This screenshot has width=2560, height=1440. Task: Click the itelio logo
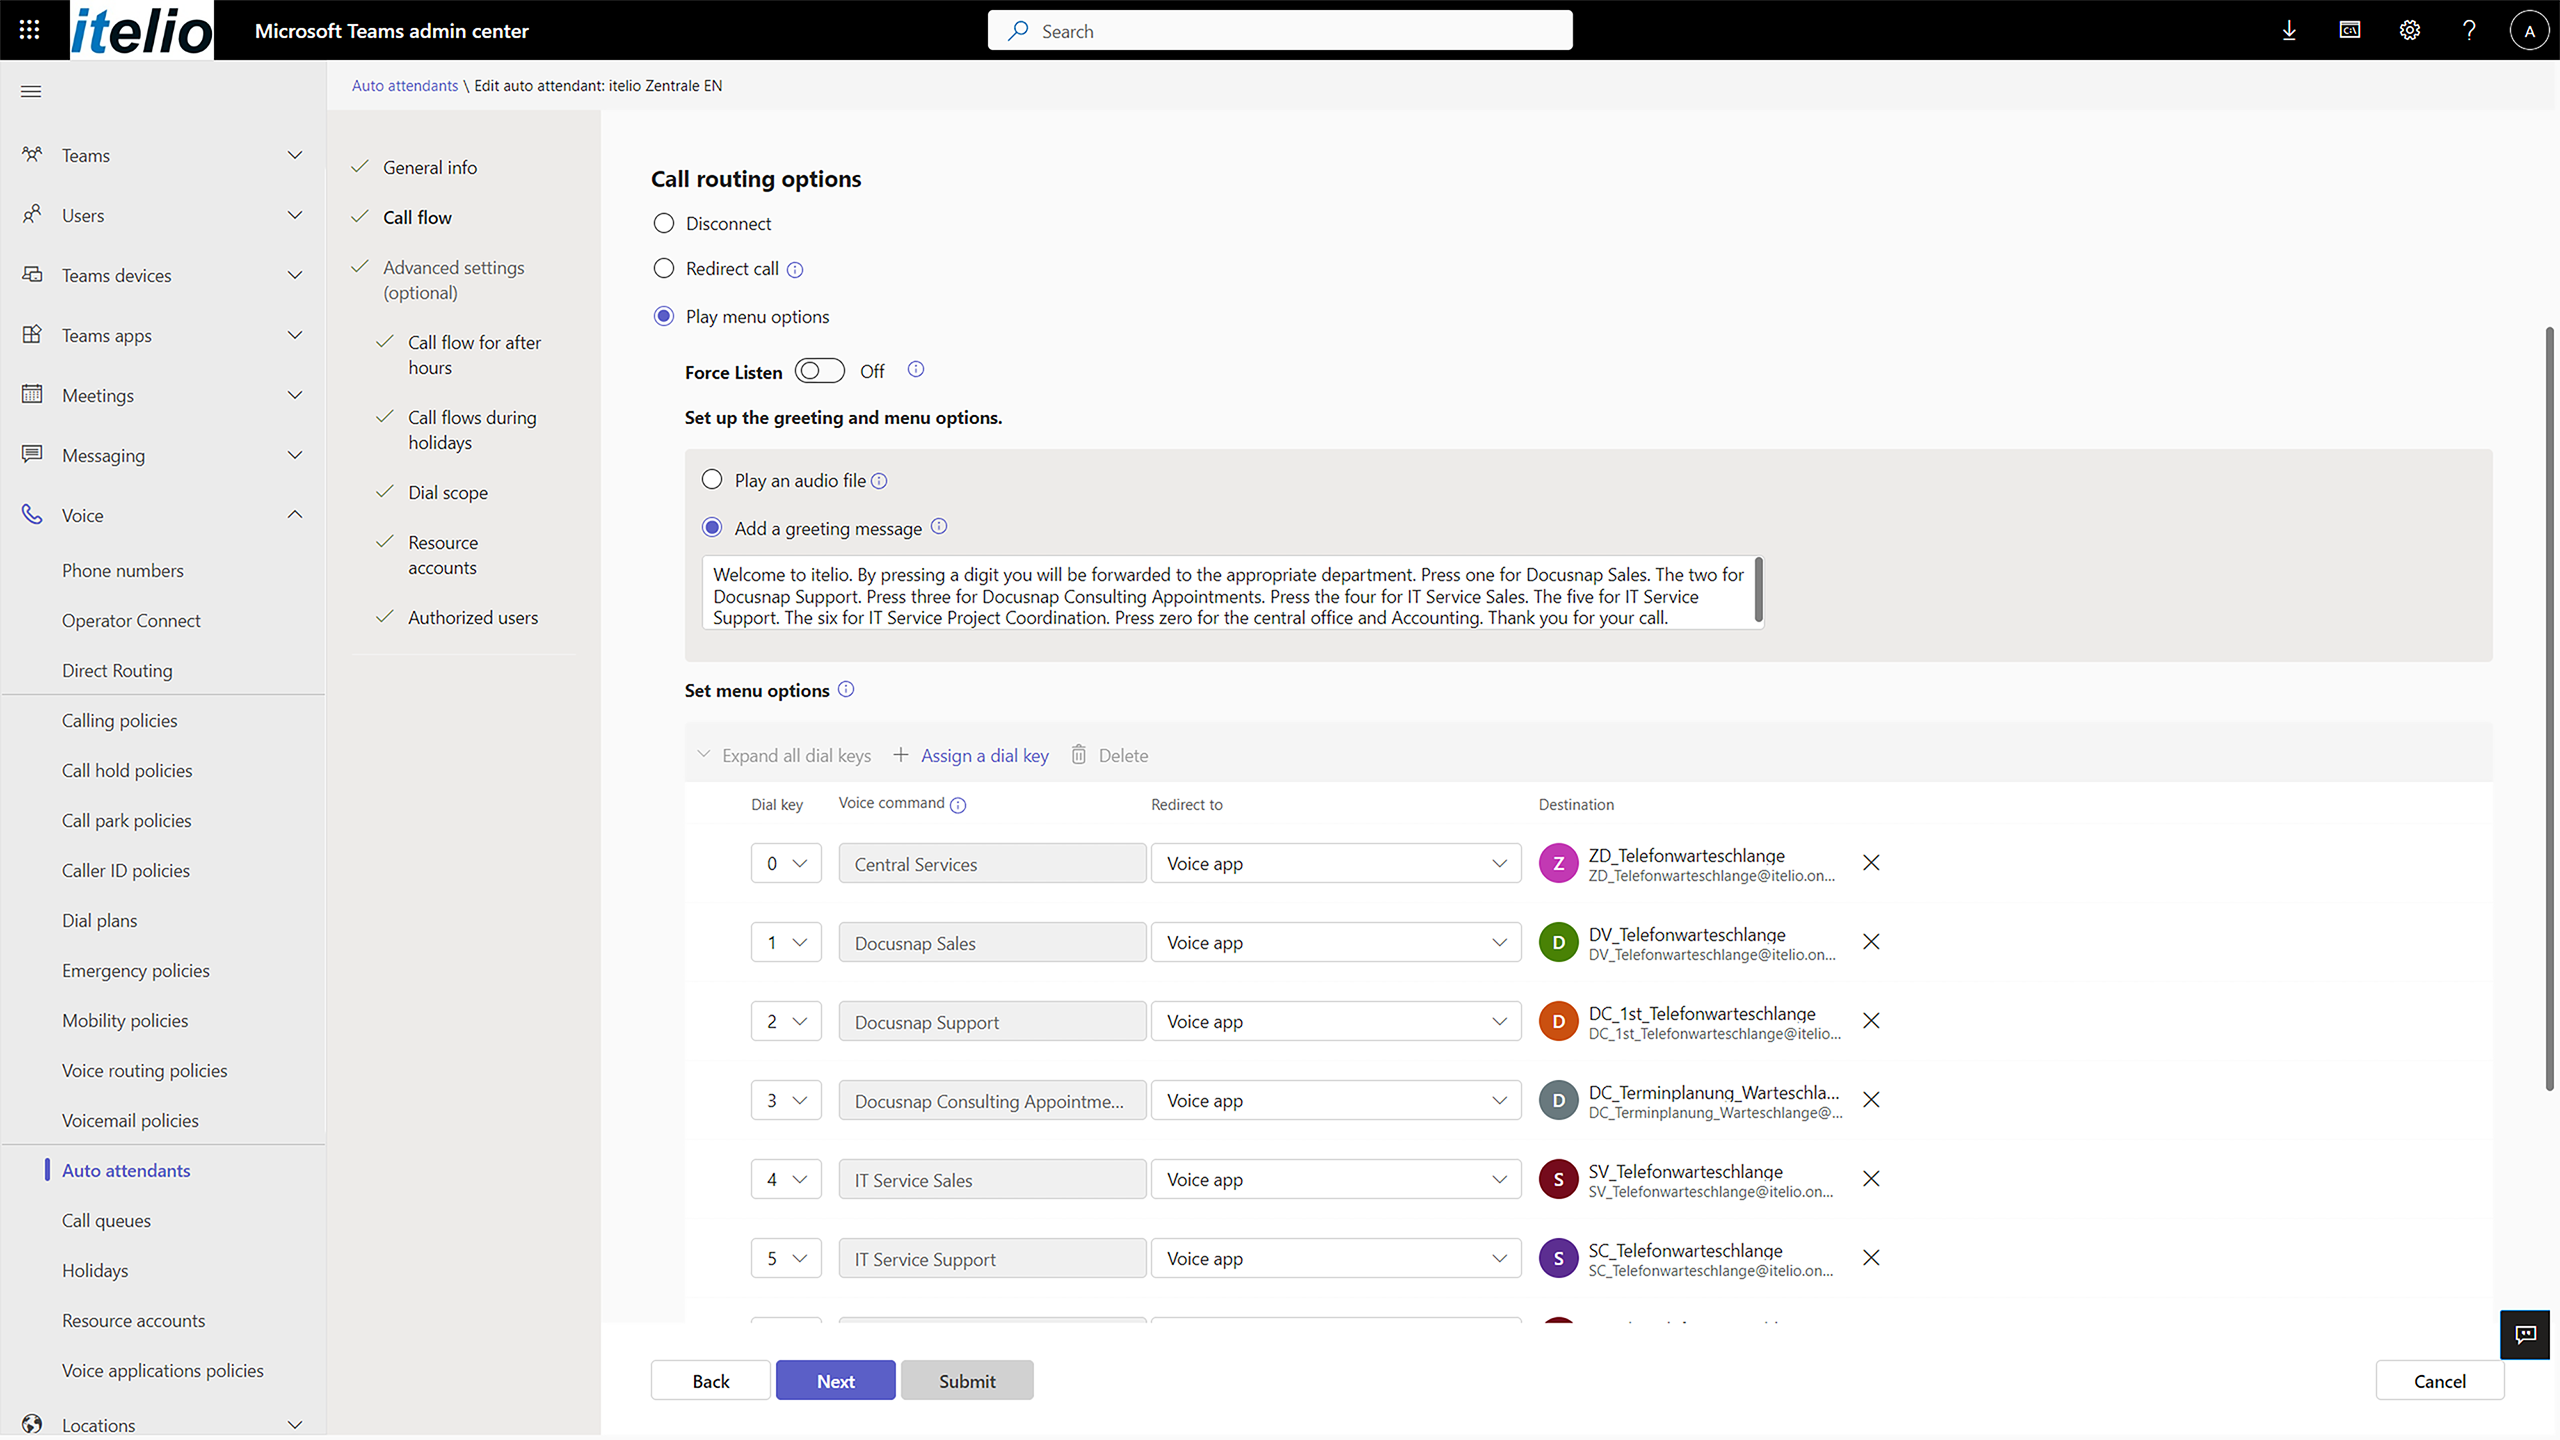click(x=141, y=30)
